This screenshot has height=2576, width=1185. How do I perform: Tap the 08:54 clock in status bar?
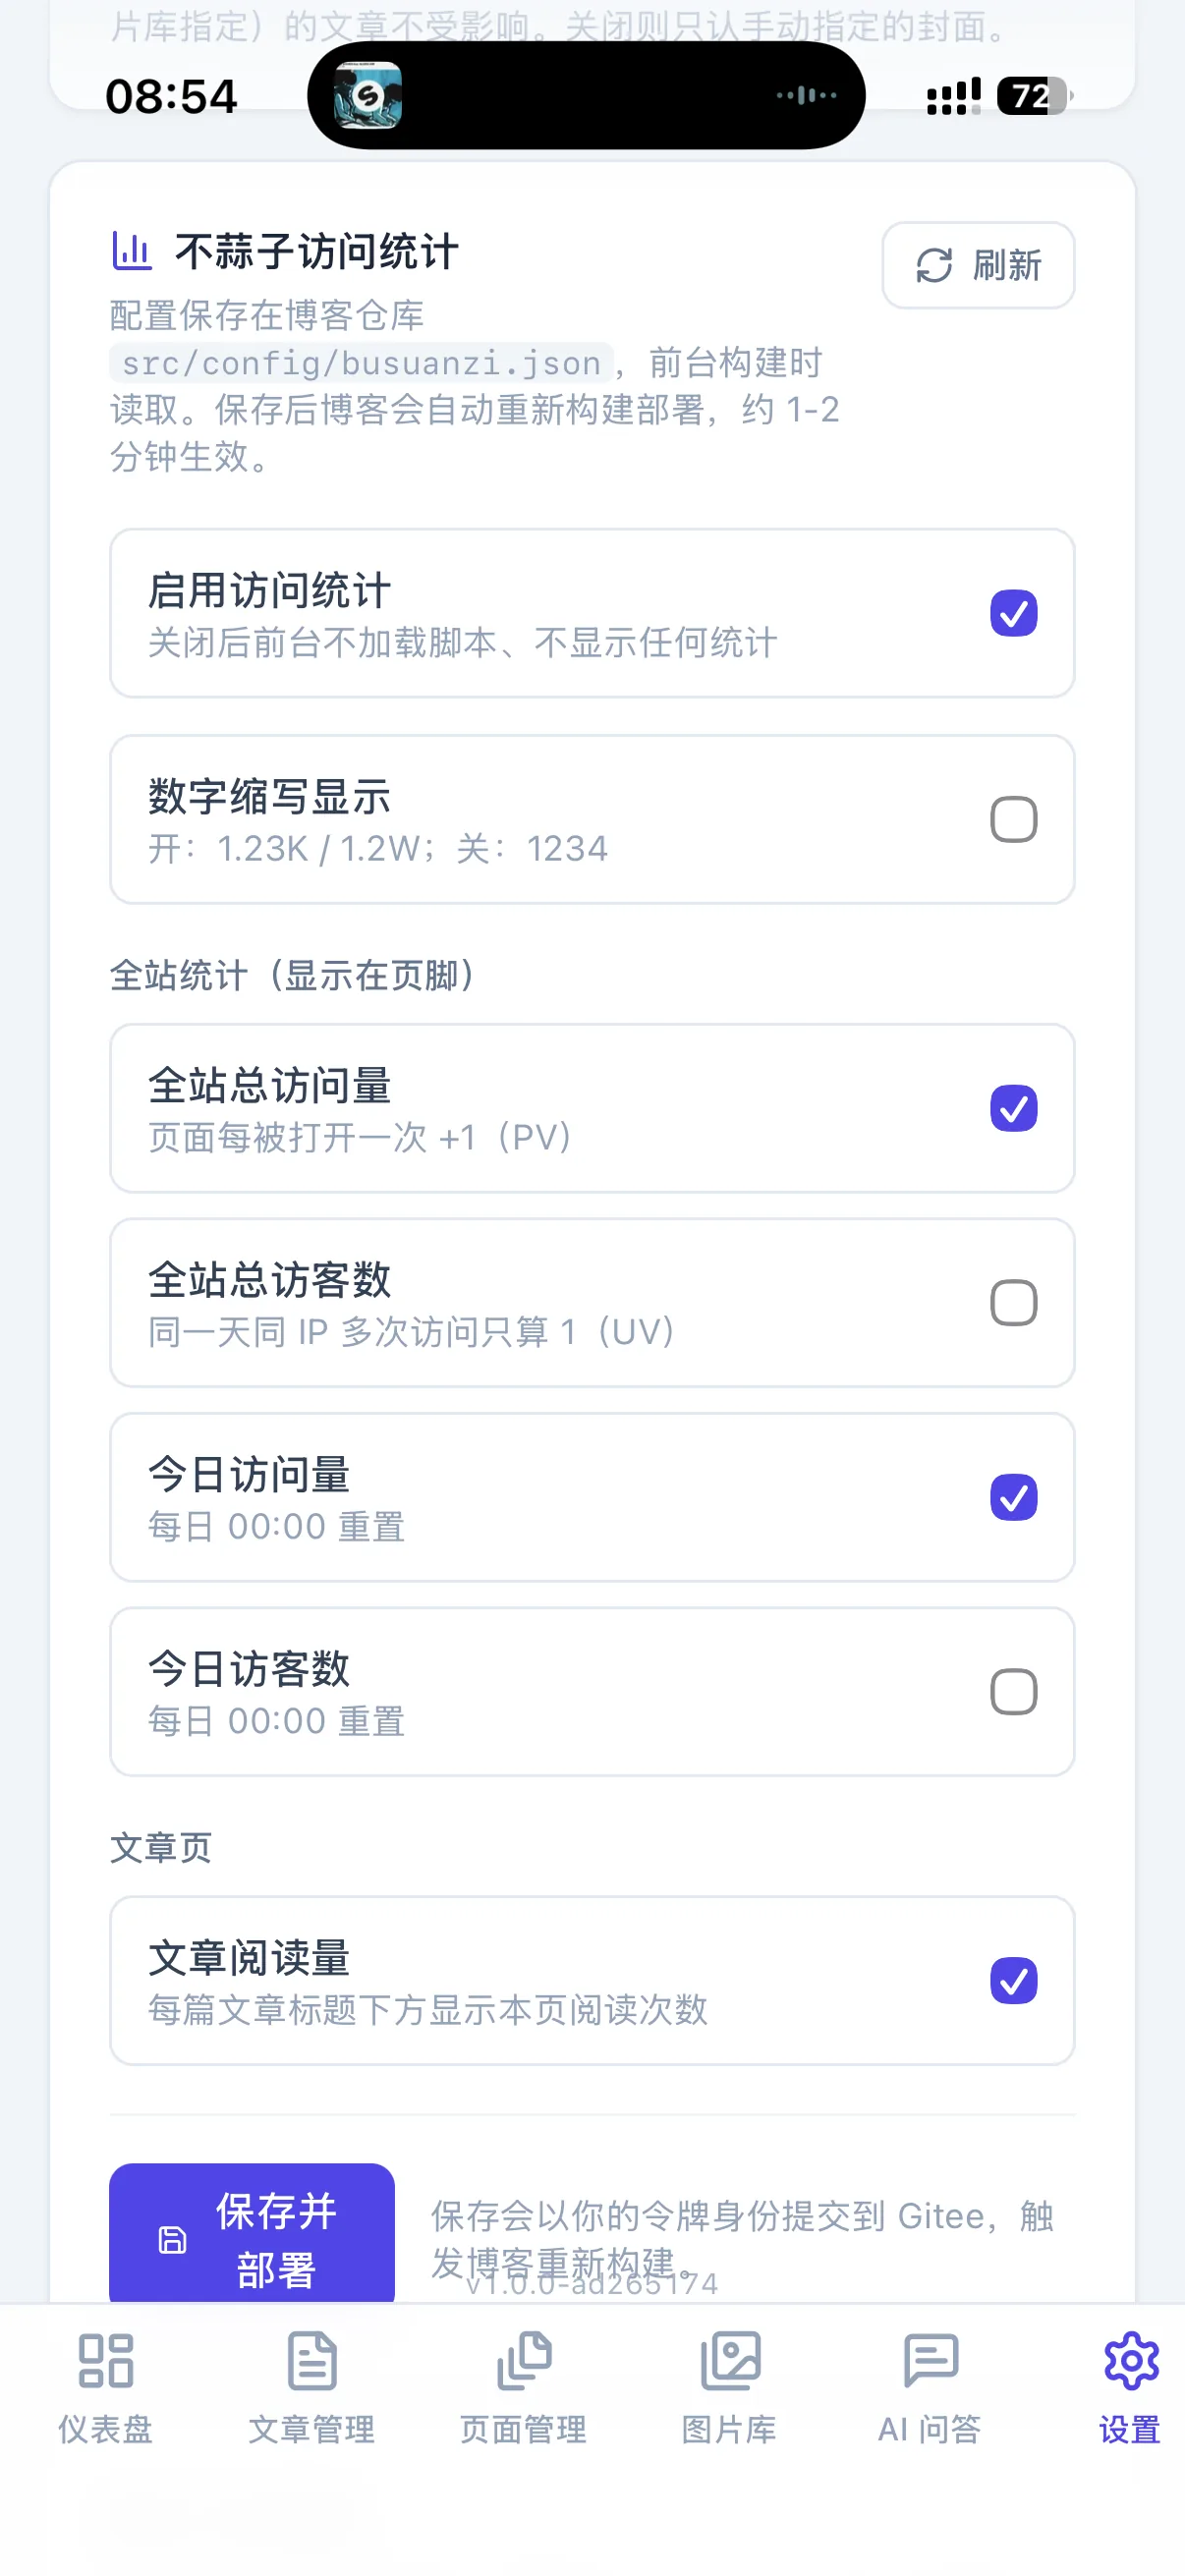click(x=171, y=97)
